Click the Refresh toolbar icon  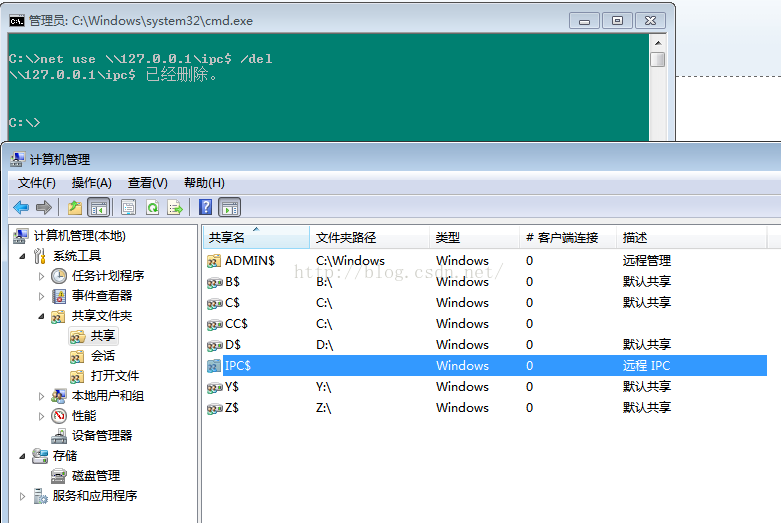[x=152, y=207]
